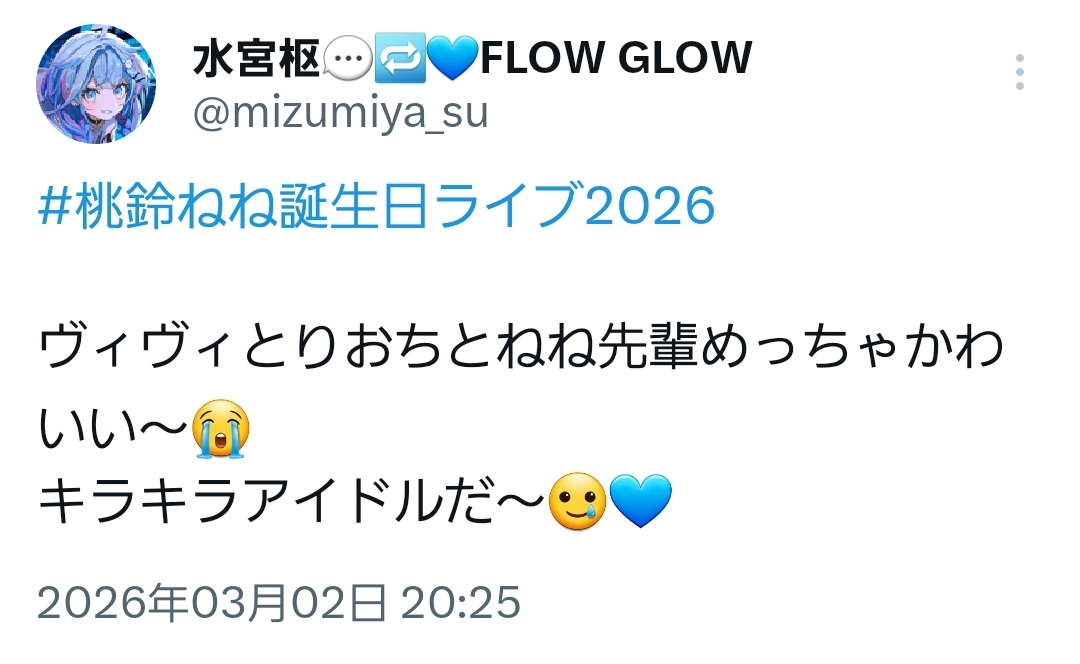This screenshot has width=1080, height=664.
Task: Click the キラキラアイドルだ〜 line
Action: click(x=291, y=501)
